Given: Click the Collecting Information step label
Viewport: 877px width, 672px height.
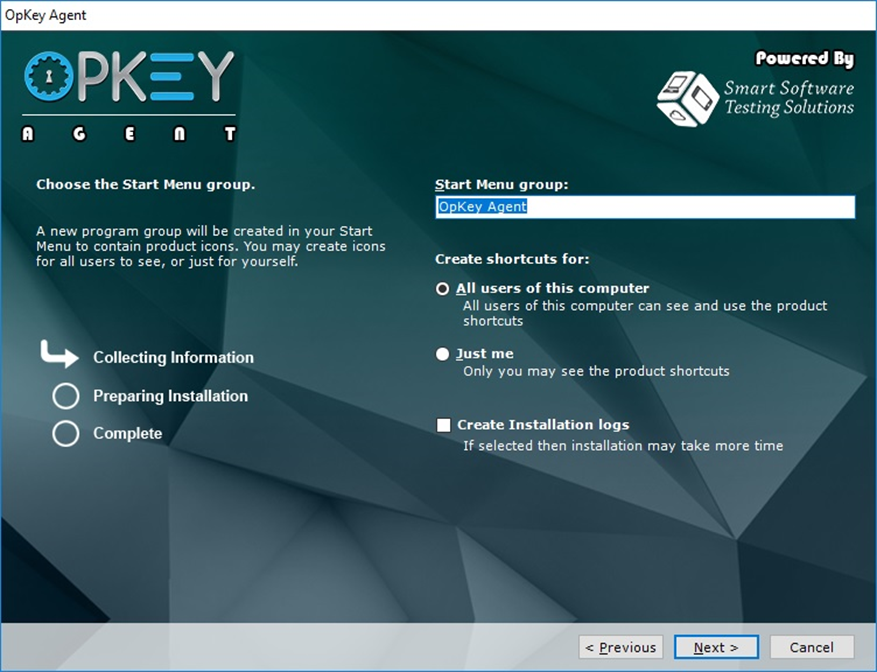Looking at the screenshot, I should (173, 358).
